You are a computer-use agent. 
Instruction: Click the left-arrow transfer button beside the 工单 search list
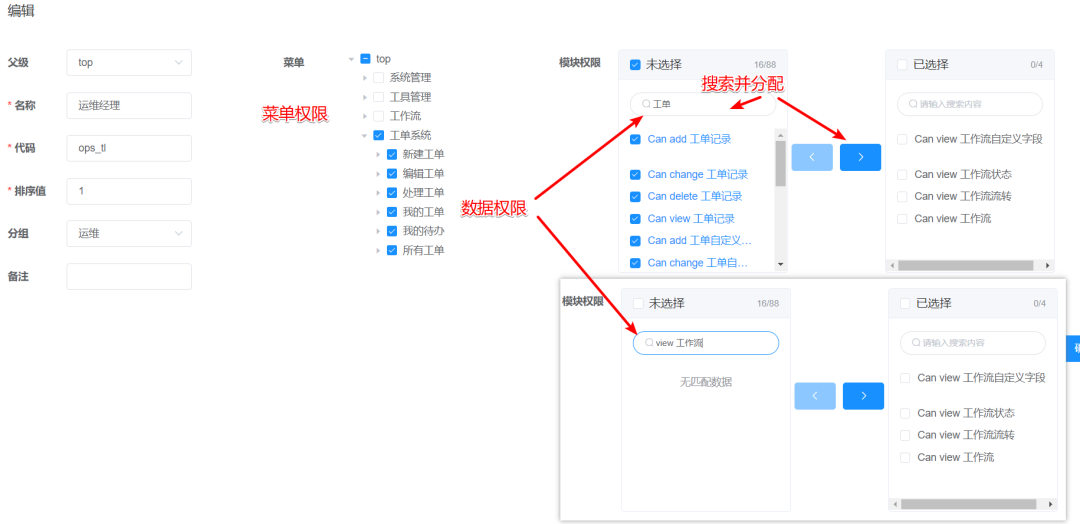[x=812, y=157]
